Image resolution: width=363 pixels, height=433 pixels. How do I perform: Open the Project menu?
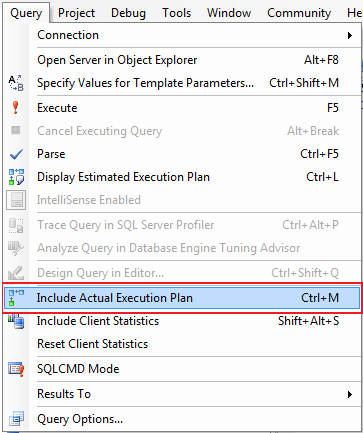(76, 13)
